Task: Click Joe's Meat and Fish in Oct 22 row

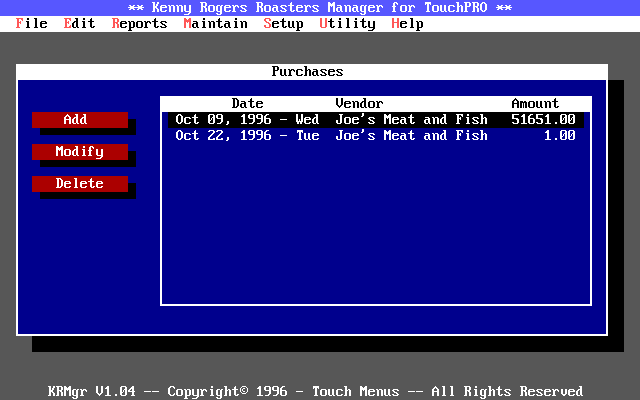Action: point(411,136)
